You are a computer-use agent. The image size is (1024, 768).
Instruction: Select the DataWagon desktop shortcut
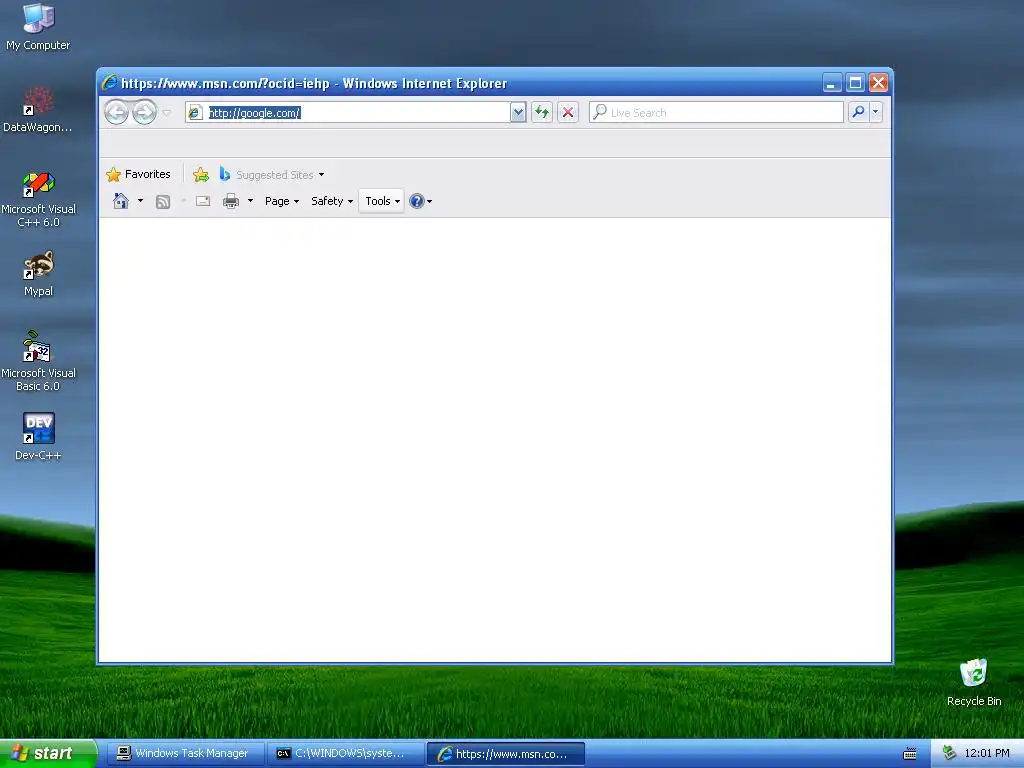click(x=38, y=110)
